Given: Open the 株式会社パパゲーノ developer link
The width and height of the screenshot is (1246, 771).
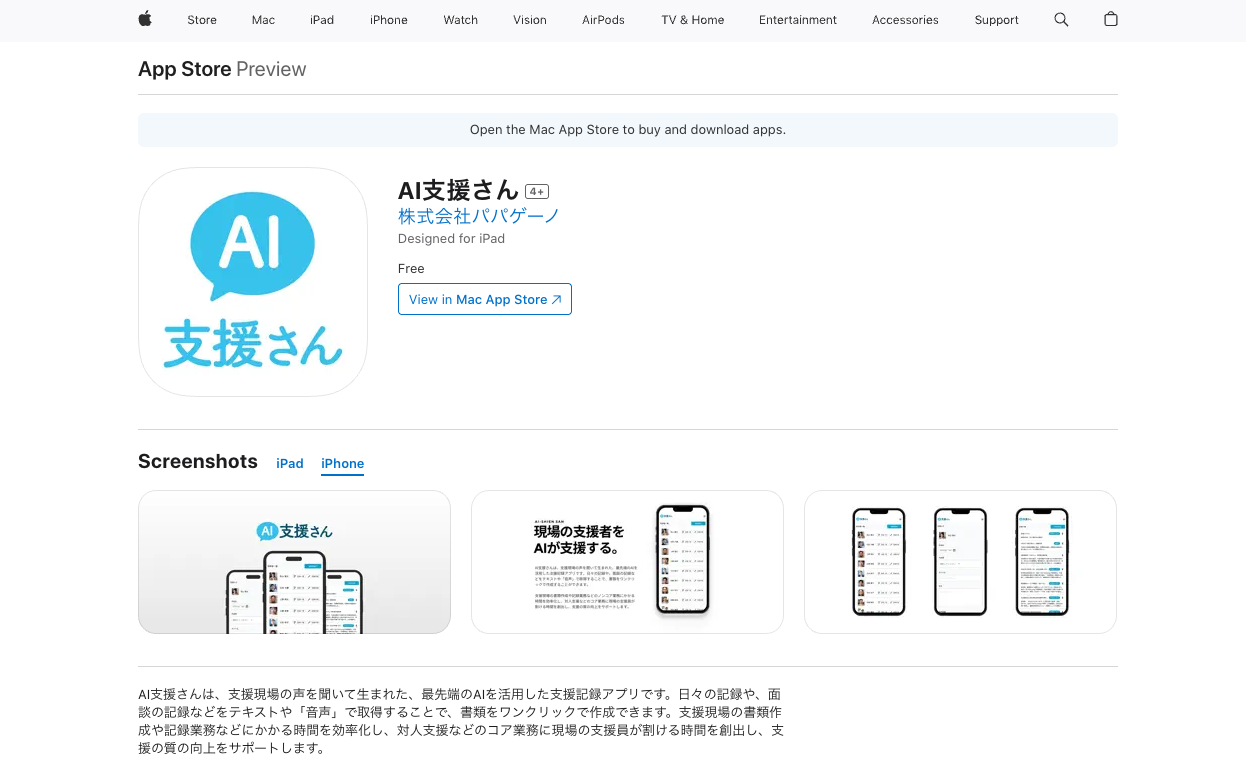Looking at the screenshot, I should (479, 216).
